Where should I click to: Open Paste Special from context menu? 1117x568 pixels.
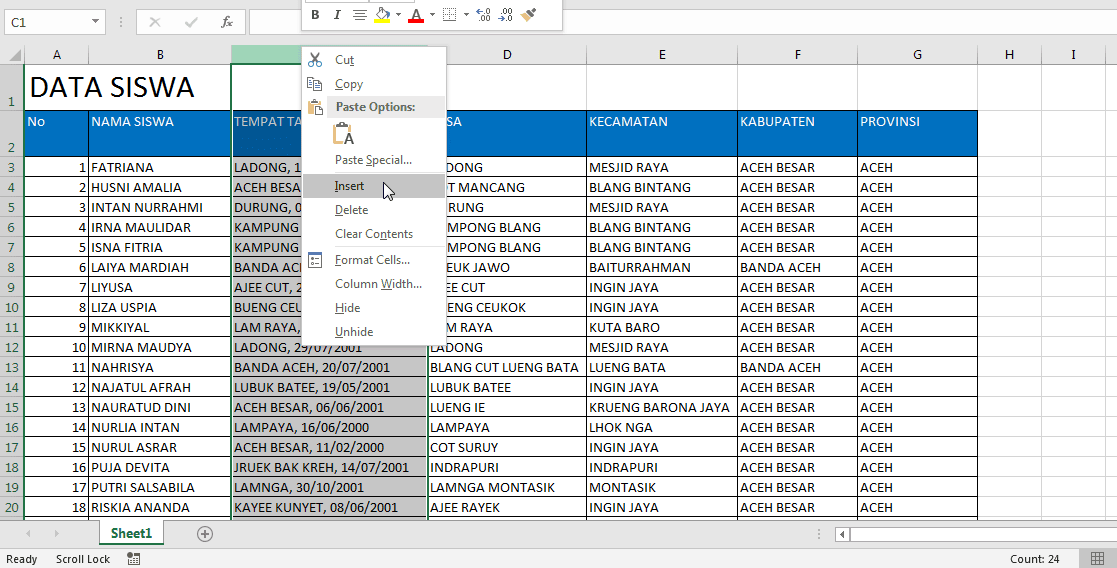pos(374,160)
